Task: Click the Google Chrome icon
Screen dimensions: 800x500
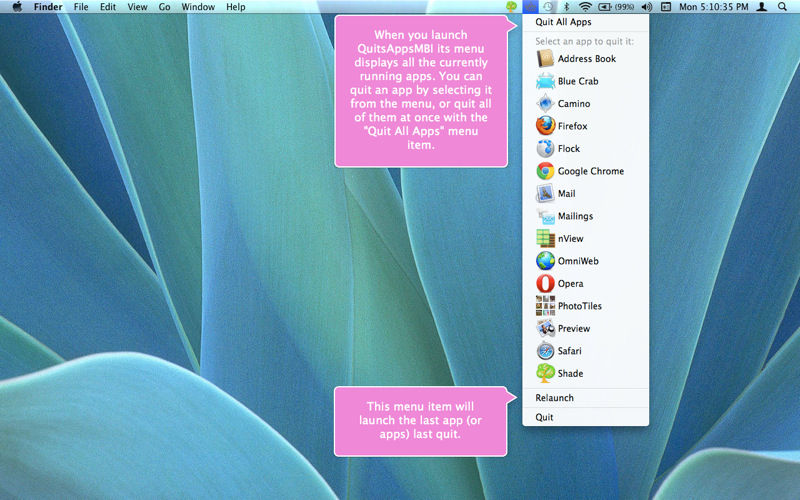Action: pyautogui.click(x=545, y=171)
